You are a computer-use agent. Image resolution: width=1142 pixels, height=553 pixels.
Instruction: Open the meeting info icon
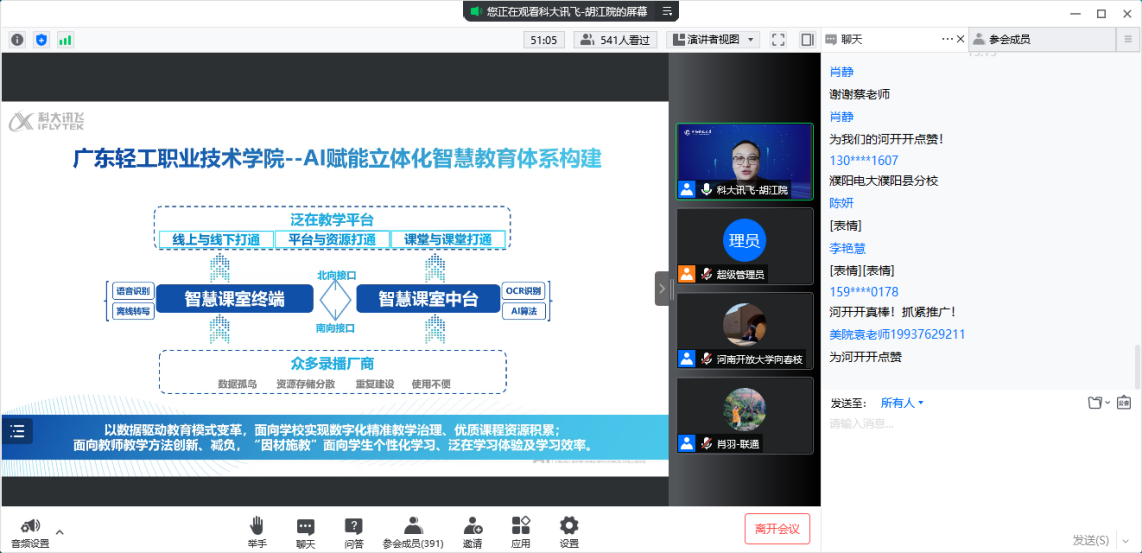tap(17, 40)
